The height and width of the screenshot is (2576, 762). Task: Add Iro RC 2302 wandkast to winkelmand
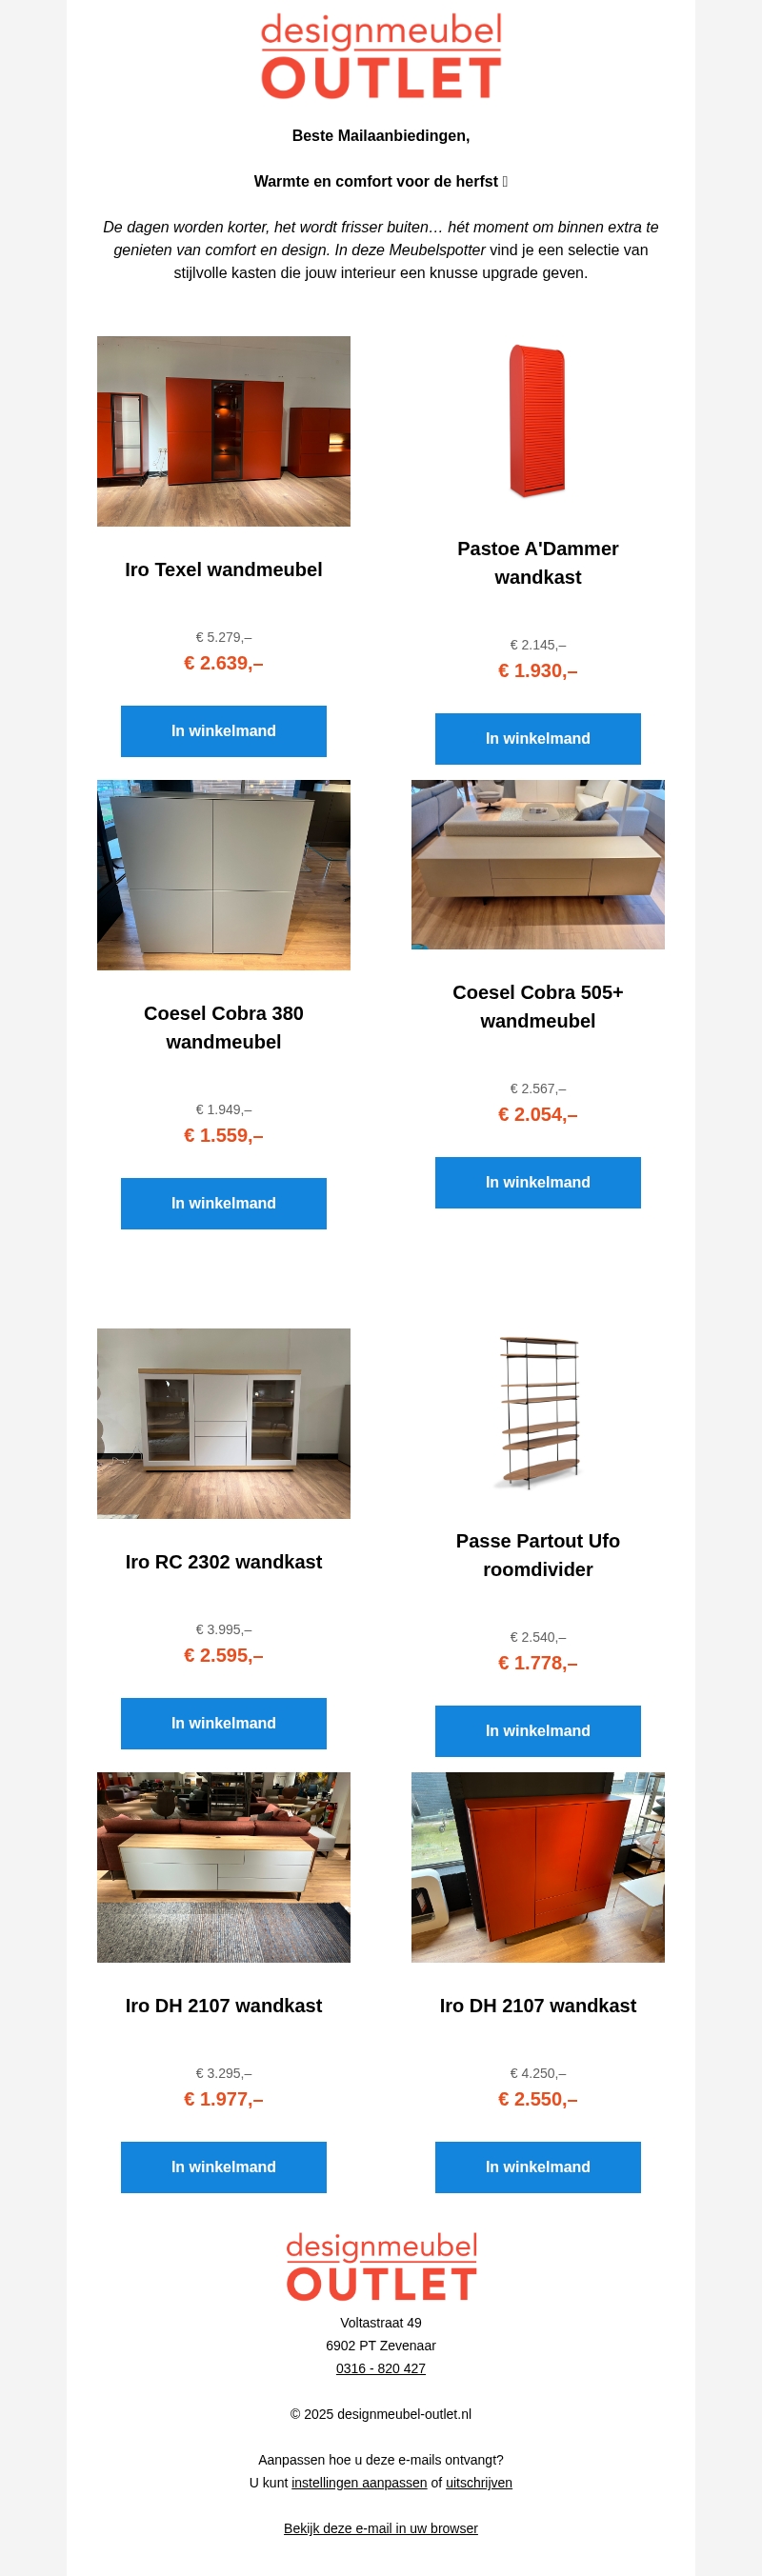point(223,1723)
